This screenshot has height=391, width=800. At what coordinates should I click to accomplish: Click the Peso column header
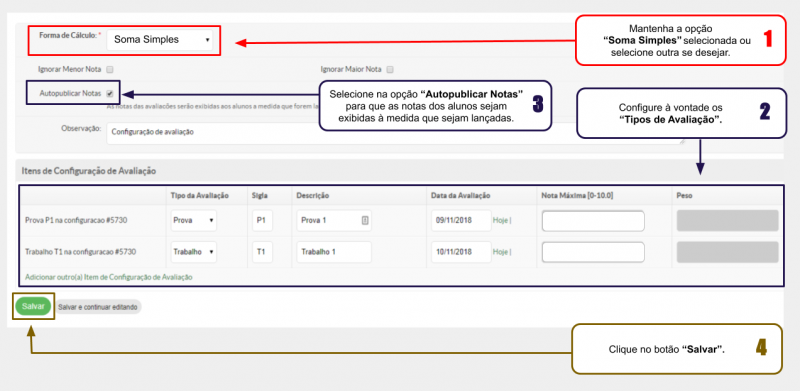coord(684,196)
